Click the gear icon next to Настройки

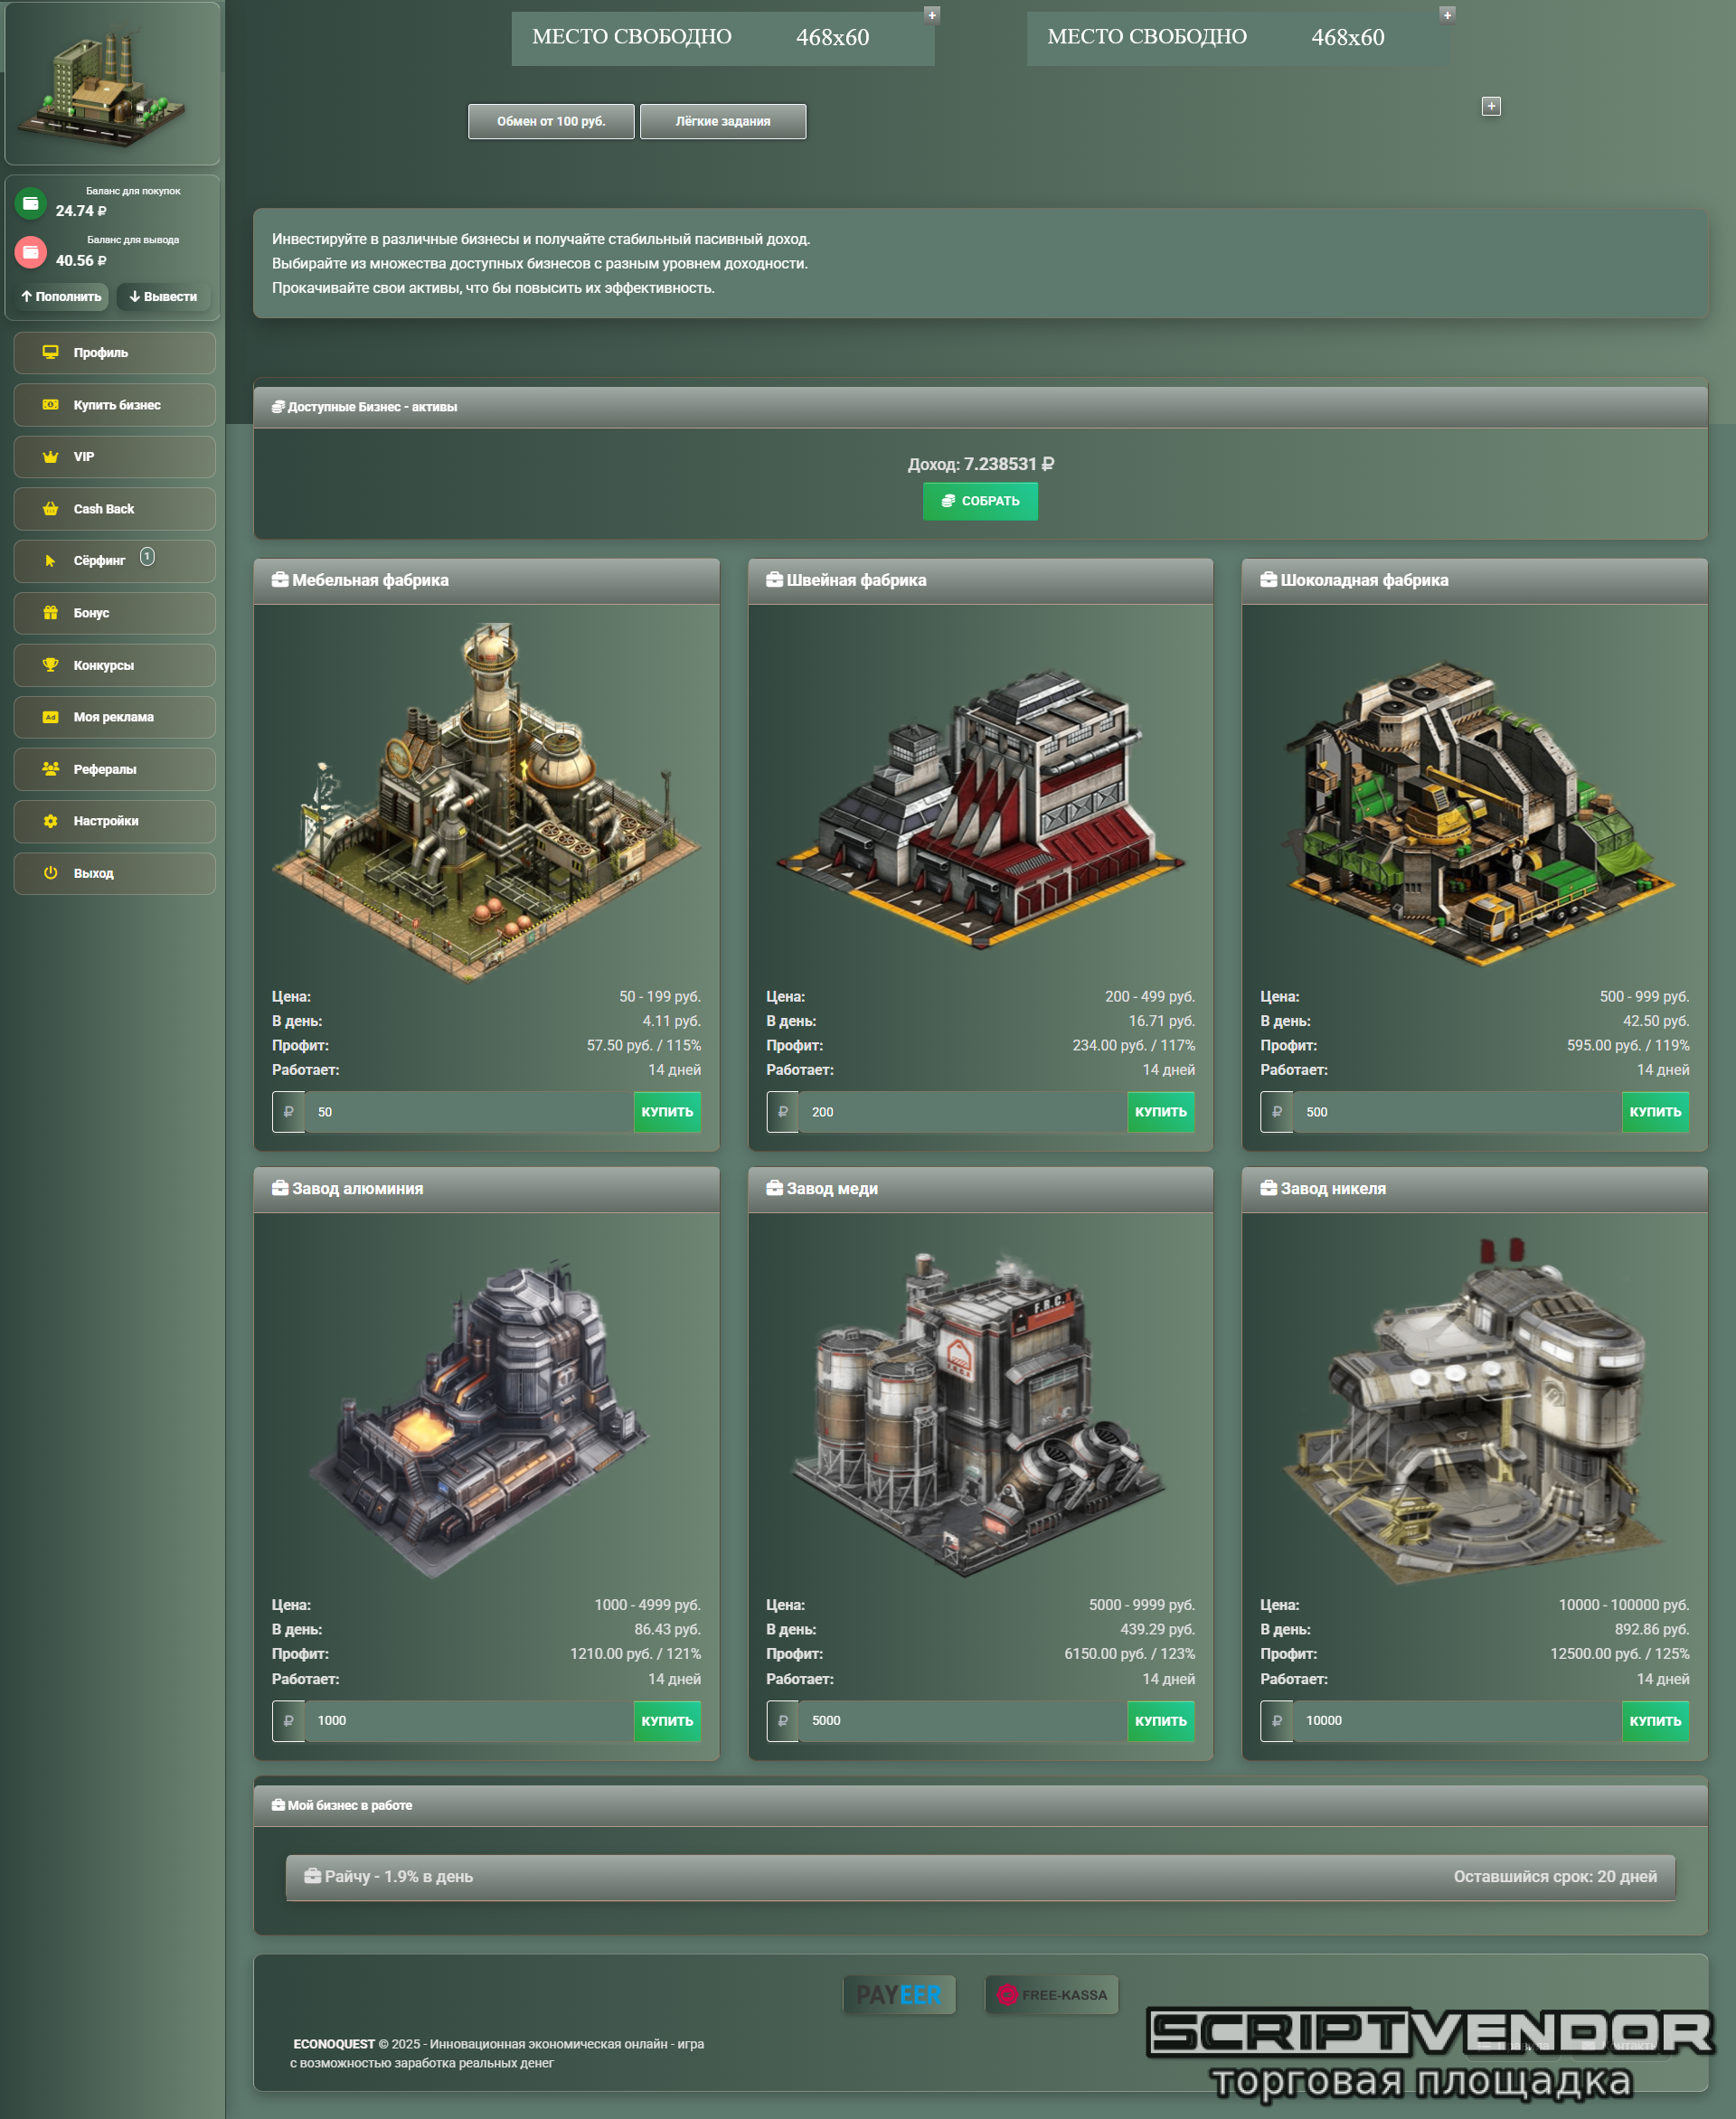coord(50,821)
